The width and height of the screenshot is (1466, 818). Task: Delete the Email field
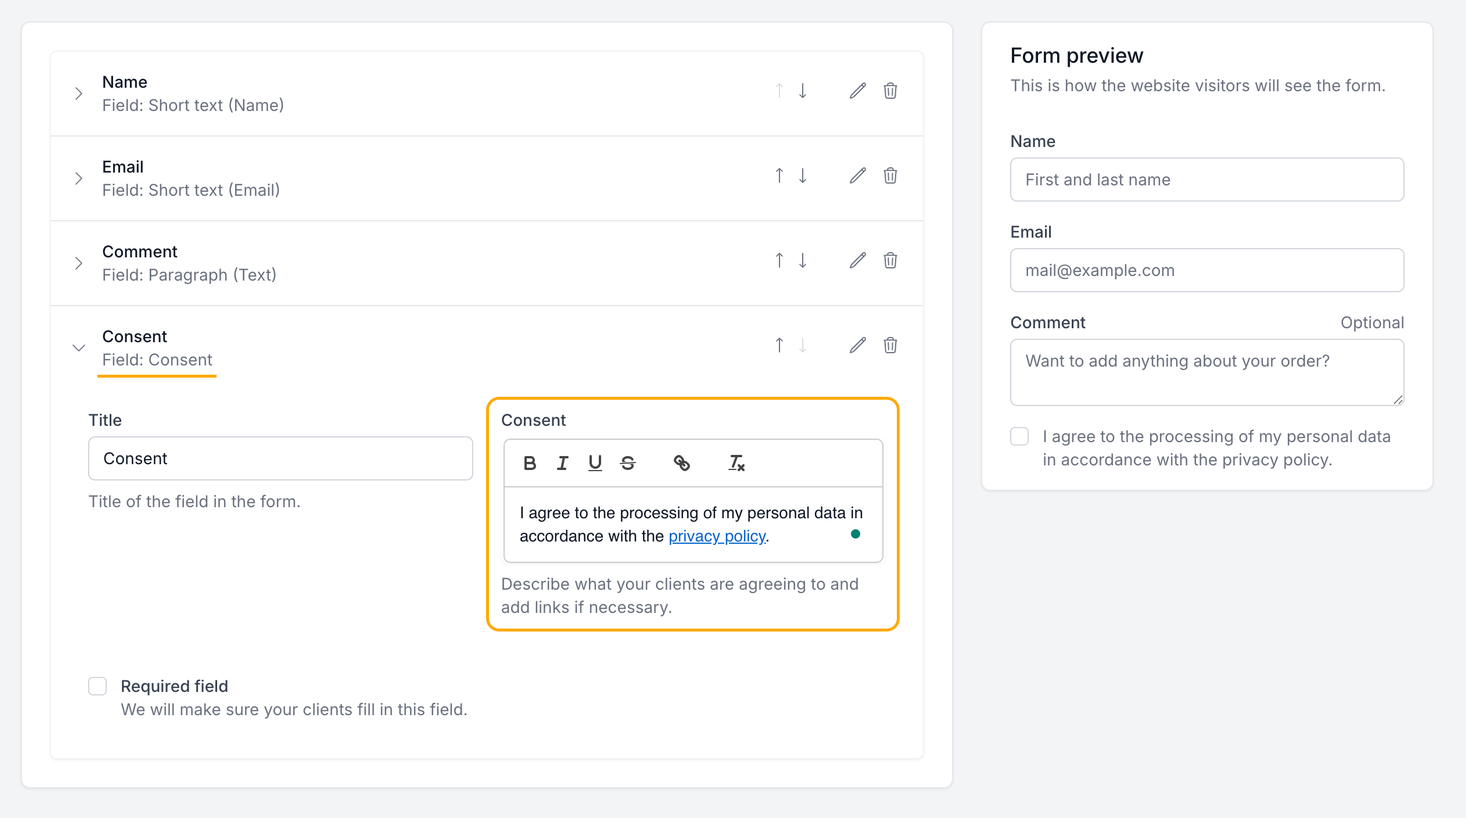tap(890, 176)
